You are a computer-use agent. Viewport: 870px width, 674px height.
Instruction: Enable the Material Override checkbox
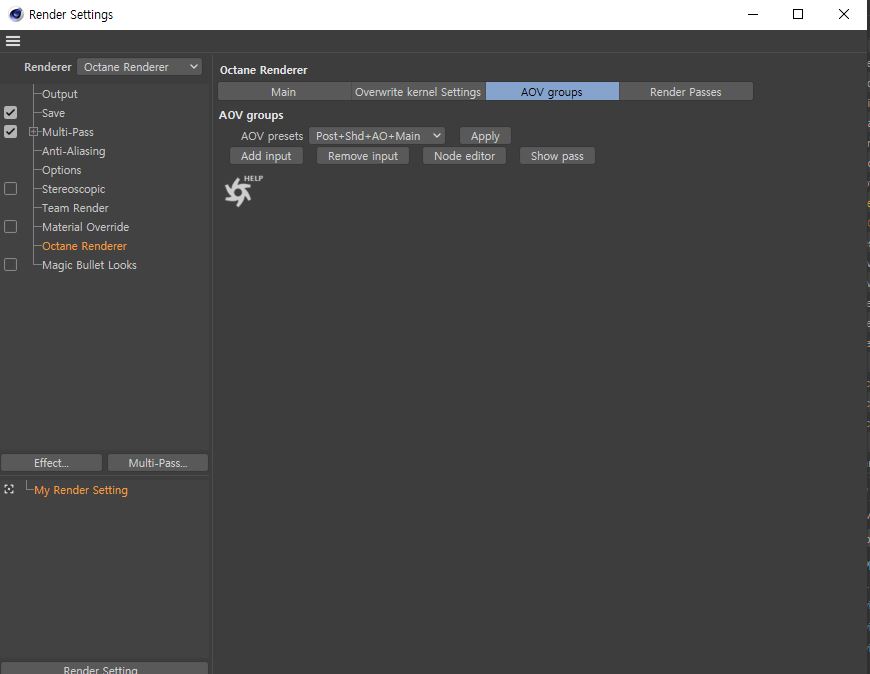(x=11, y=227)
